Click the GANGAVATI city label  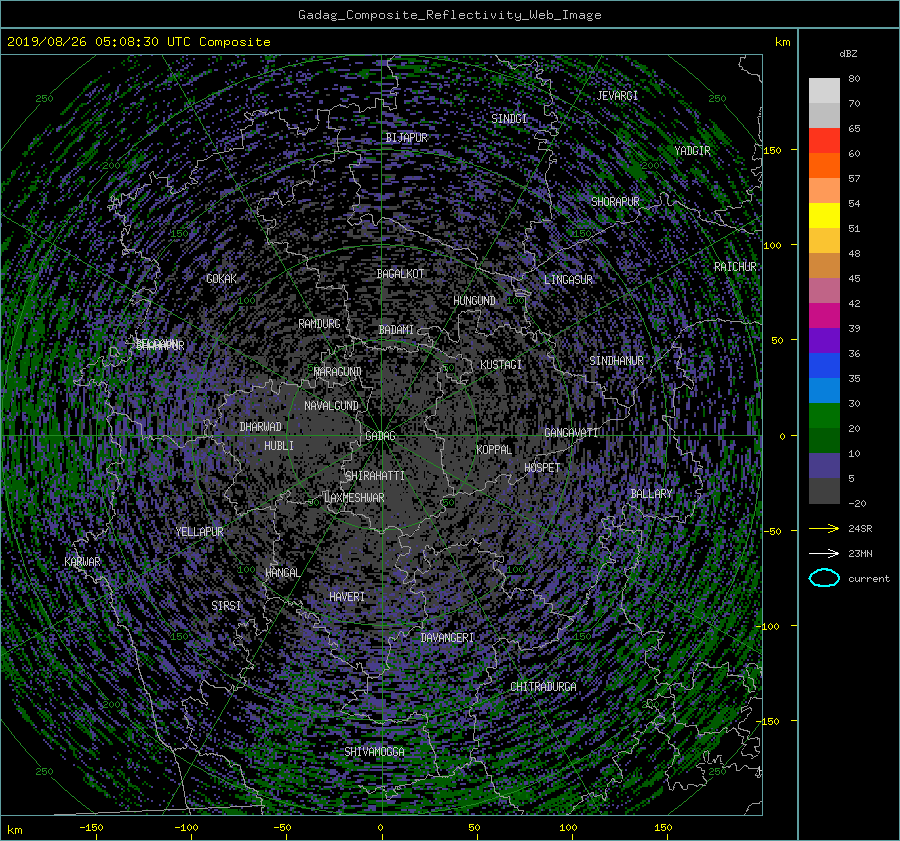(x=571, y=432)
